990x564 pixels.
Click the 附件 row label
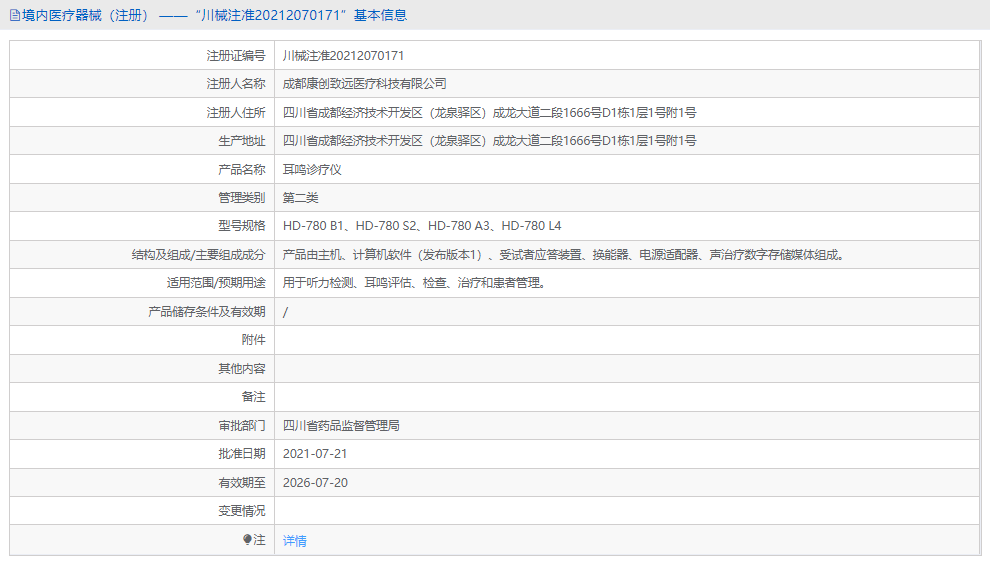(254, 340)
